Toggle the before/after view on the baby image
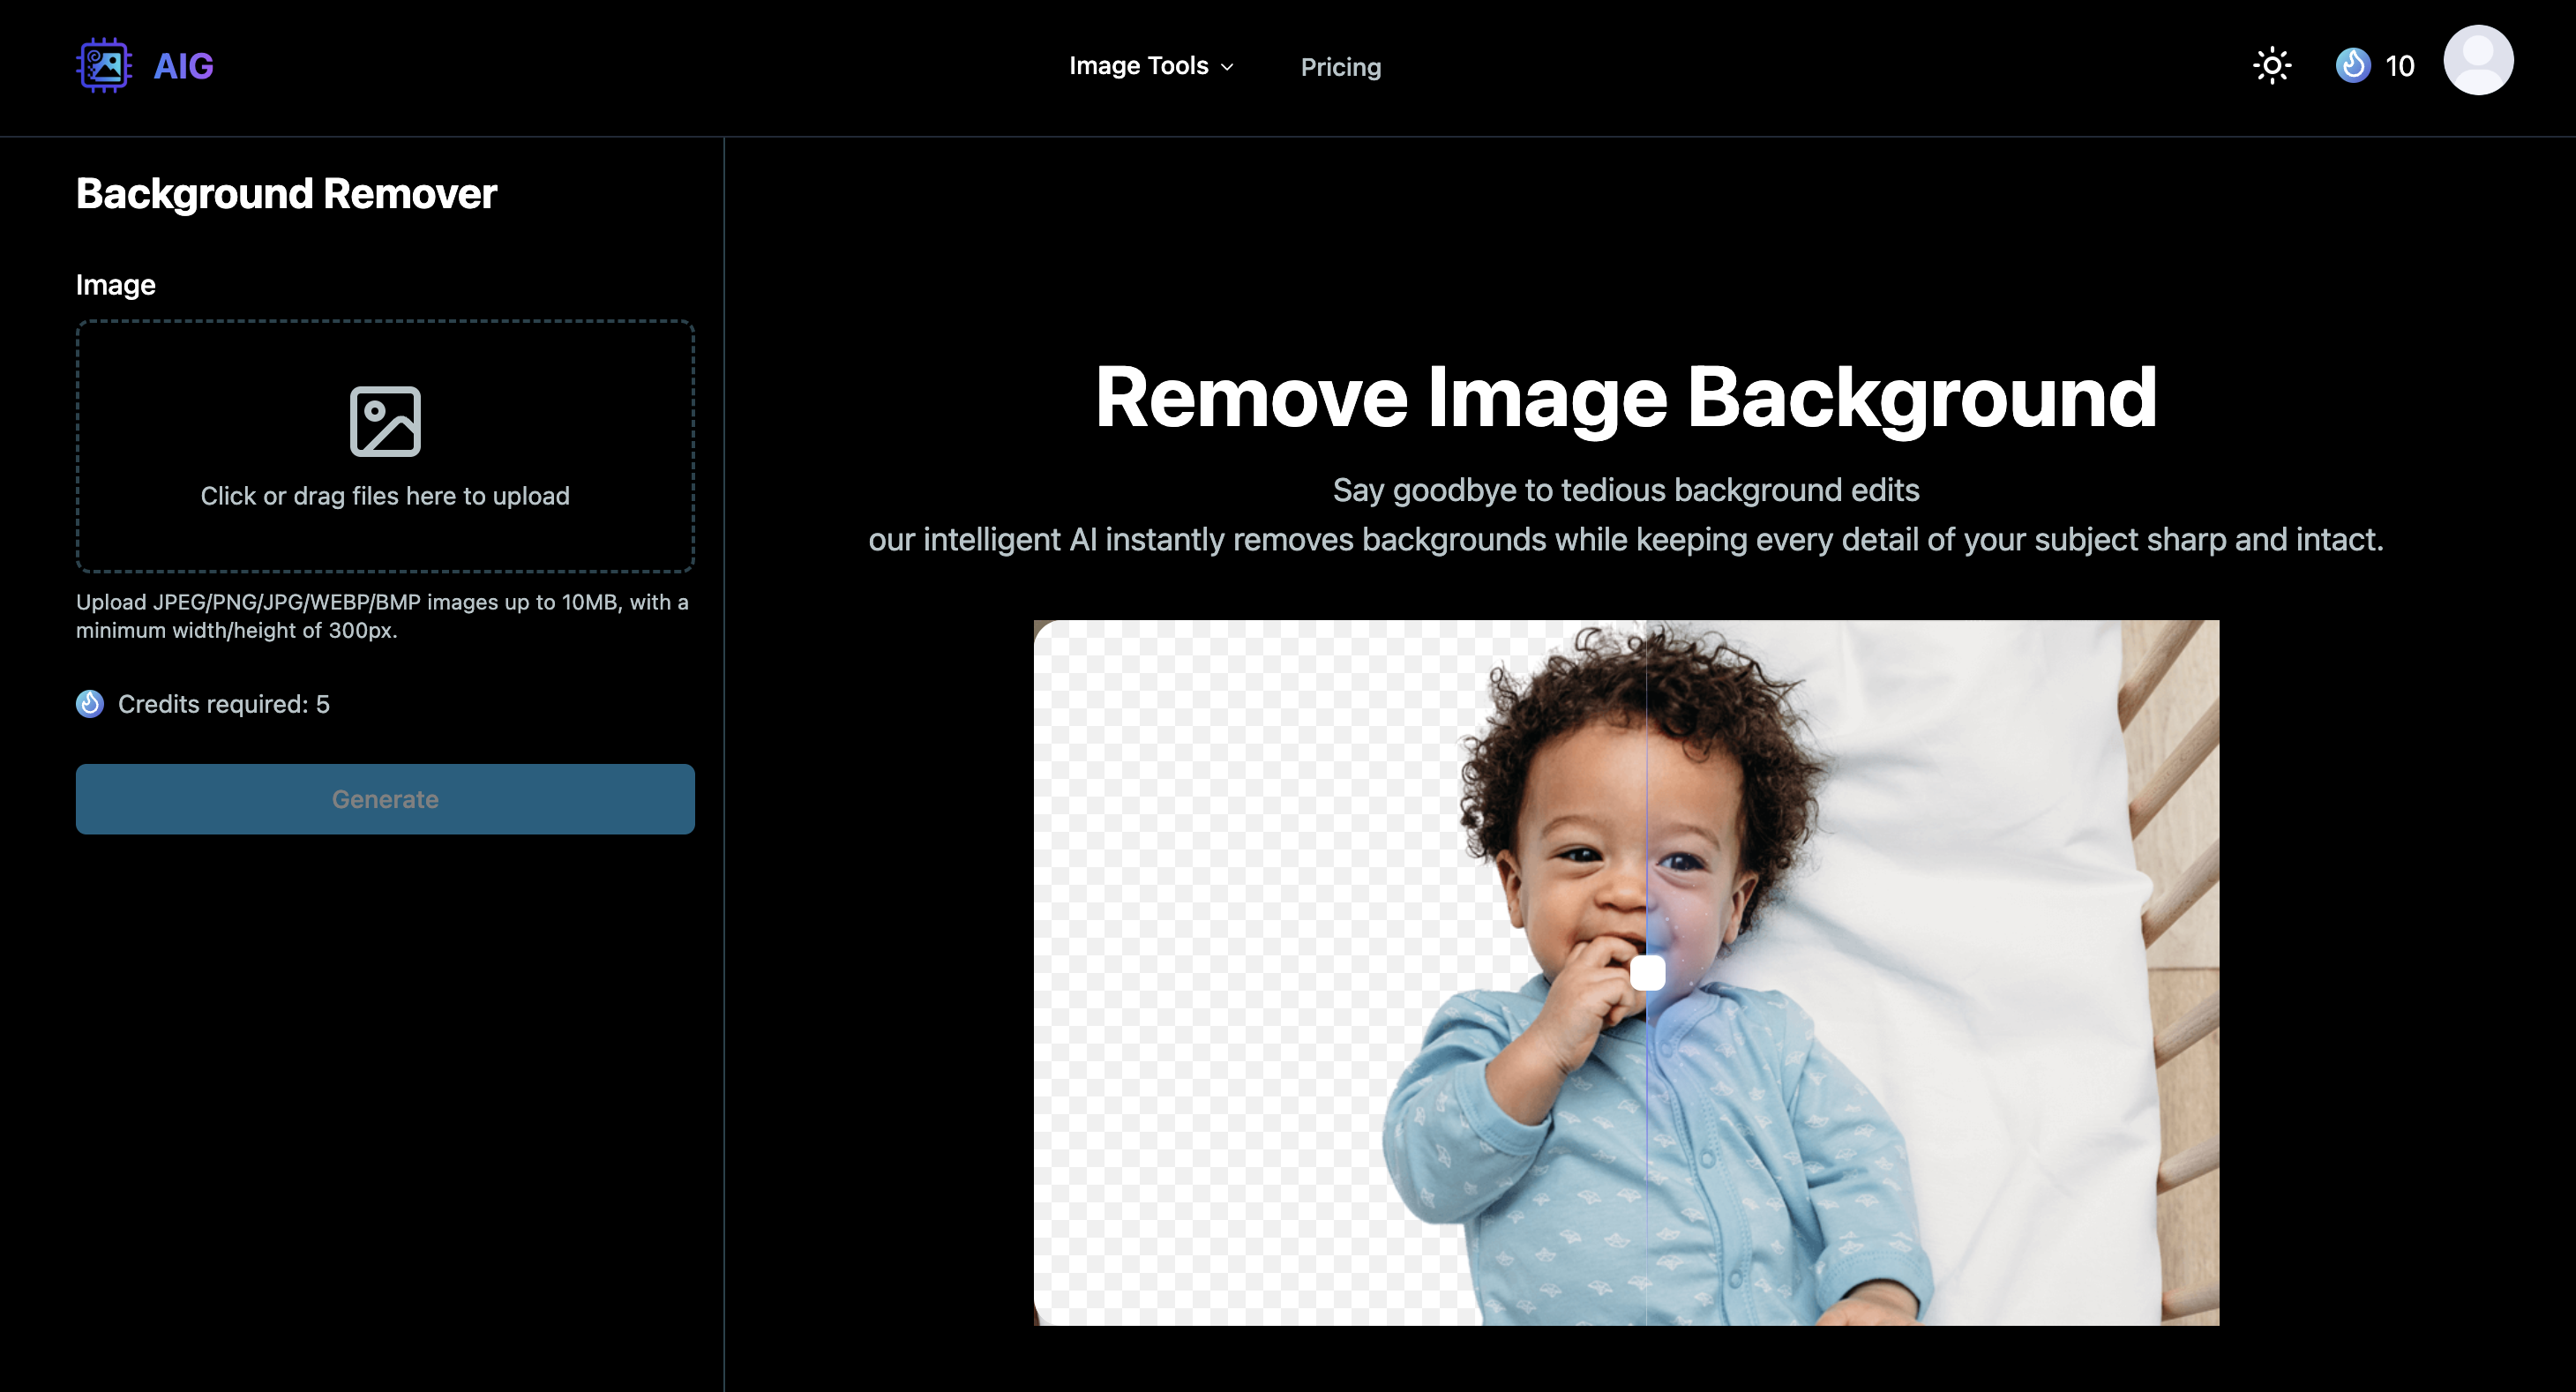Viewport: 2576px width, 1392px height. point(1647,971)
